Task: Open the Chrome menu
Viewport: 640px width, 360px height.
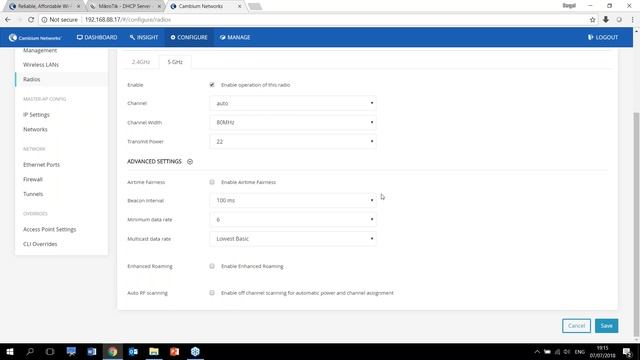Action: [x=633, y=20]
